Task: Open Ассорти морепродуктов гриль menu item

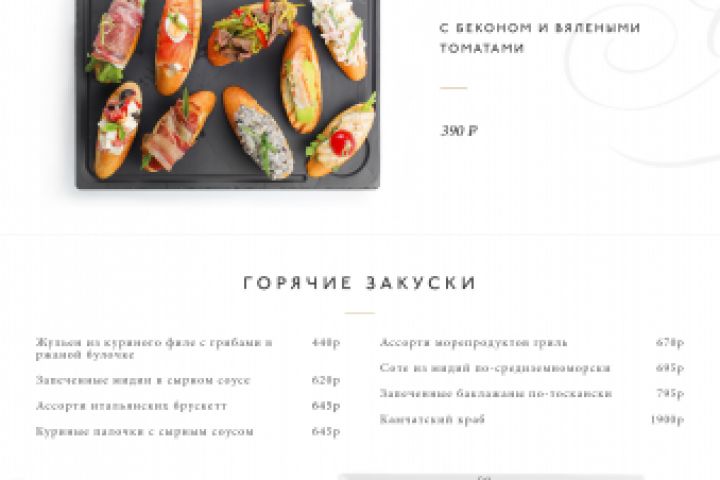Action: 474,343
